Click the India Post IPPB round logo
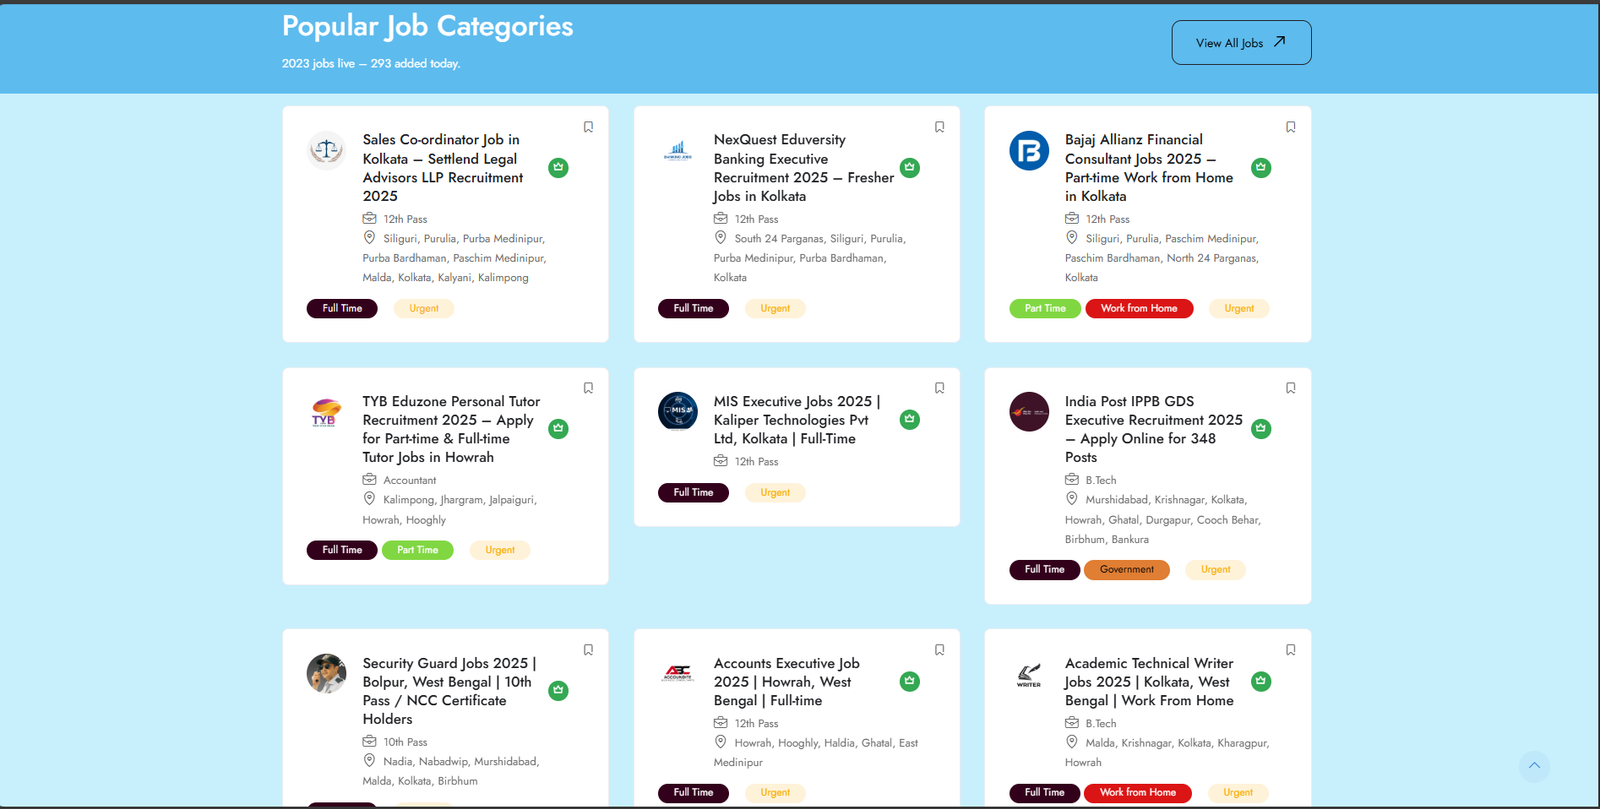 pos(1029,411)
